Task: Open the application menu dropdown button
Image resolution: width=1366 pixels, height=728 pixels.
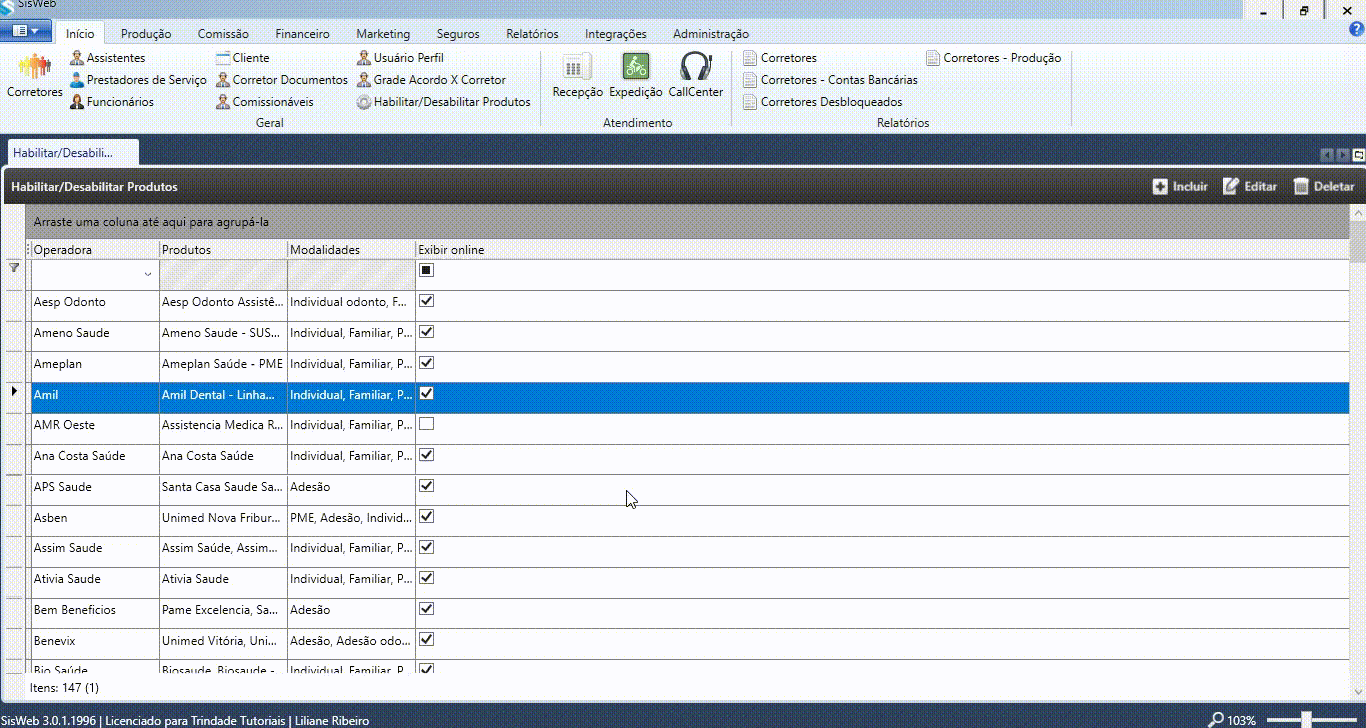Action: point(26,31)
